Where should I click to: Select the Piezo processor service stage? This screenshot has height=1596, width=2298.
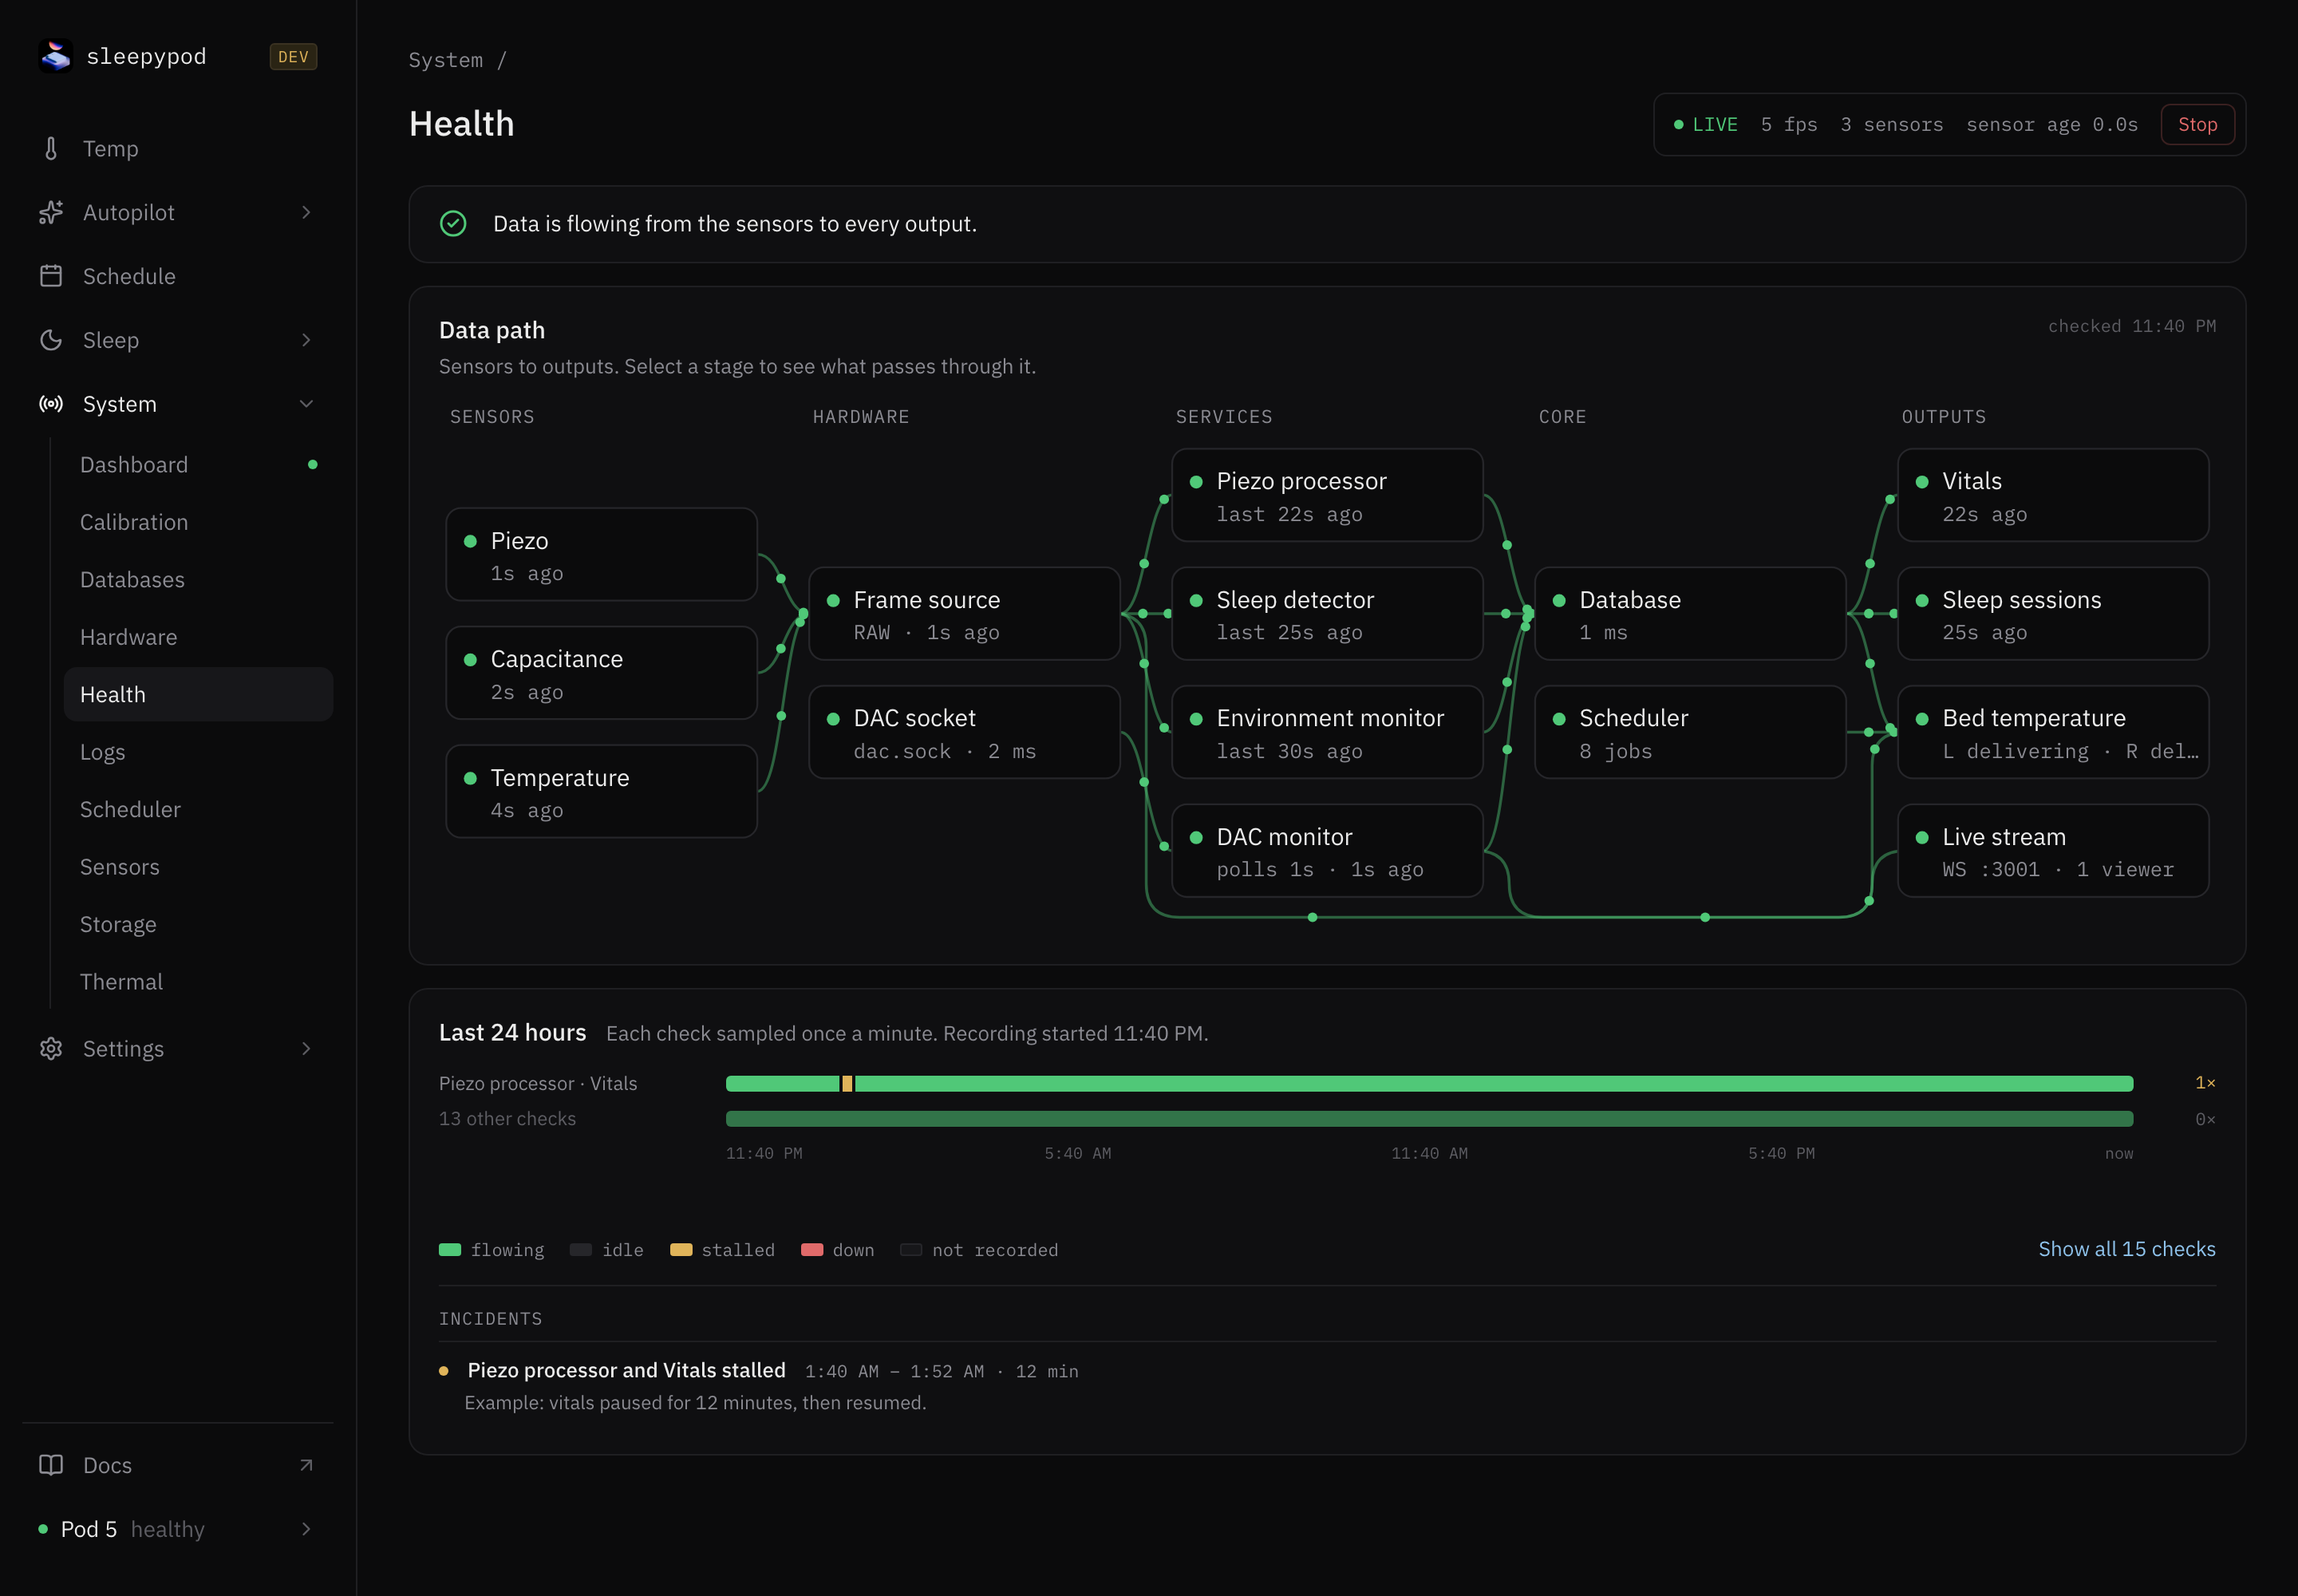coord(1327,495)
